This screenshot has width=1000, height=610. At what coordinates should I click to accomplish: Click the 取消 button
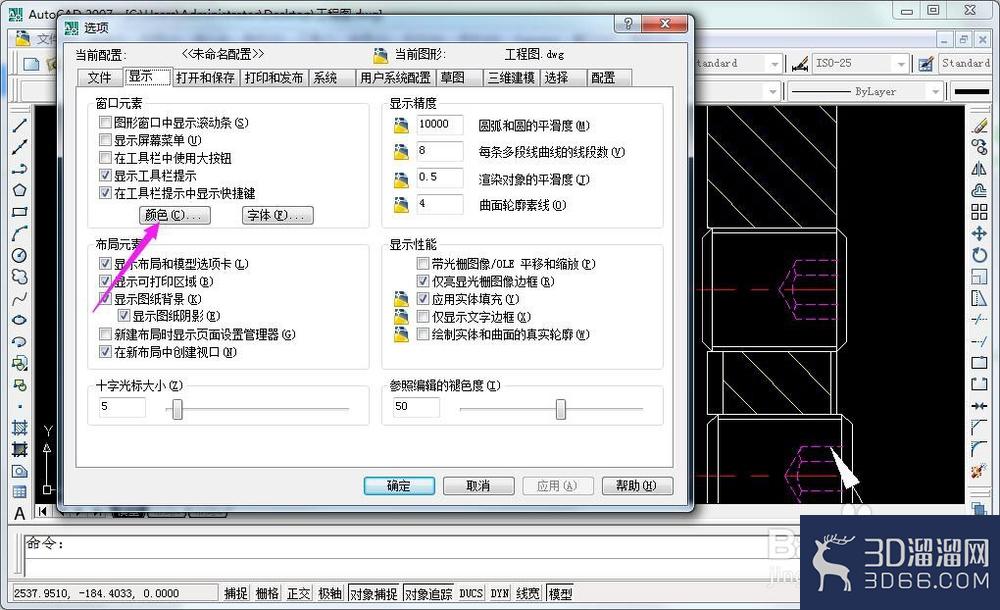(x=478, y=486)
